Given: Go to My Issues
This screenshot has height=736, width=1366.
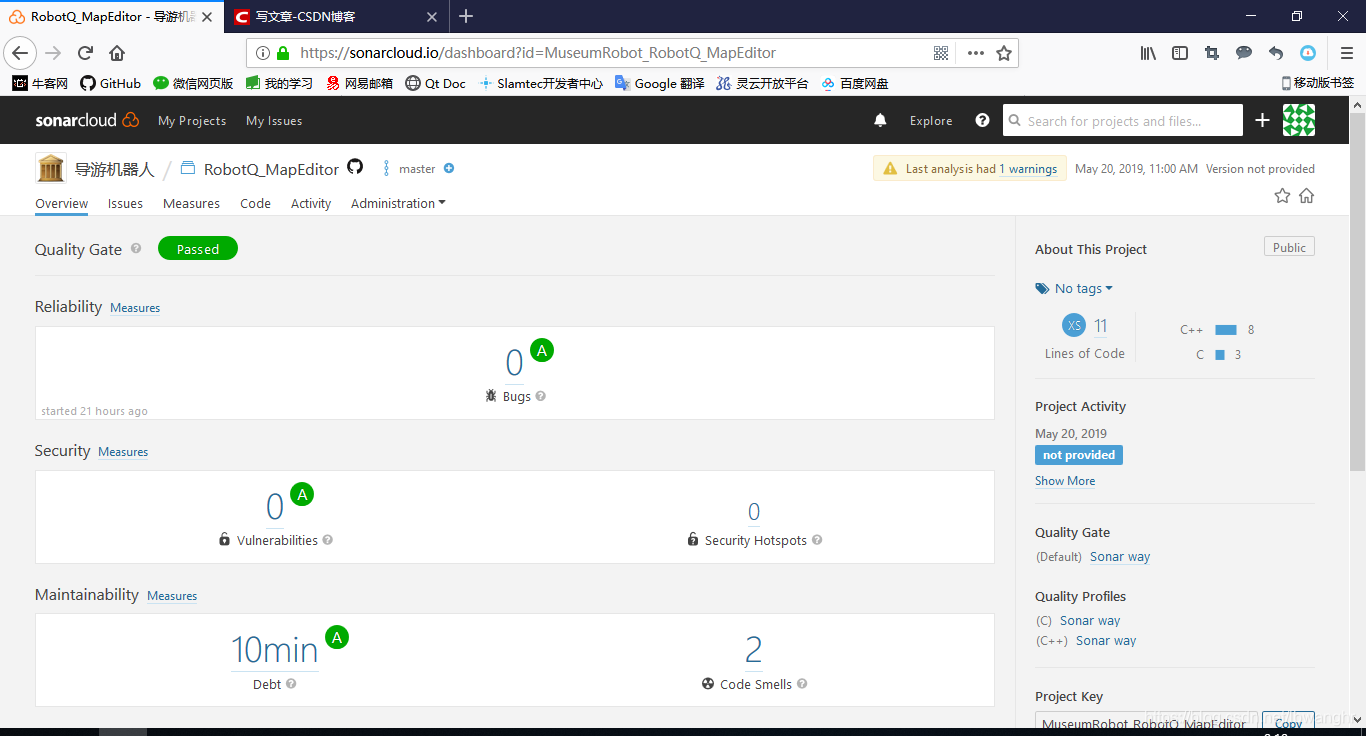Looking at the screenshot, I should [274, 120].
